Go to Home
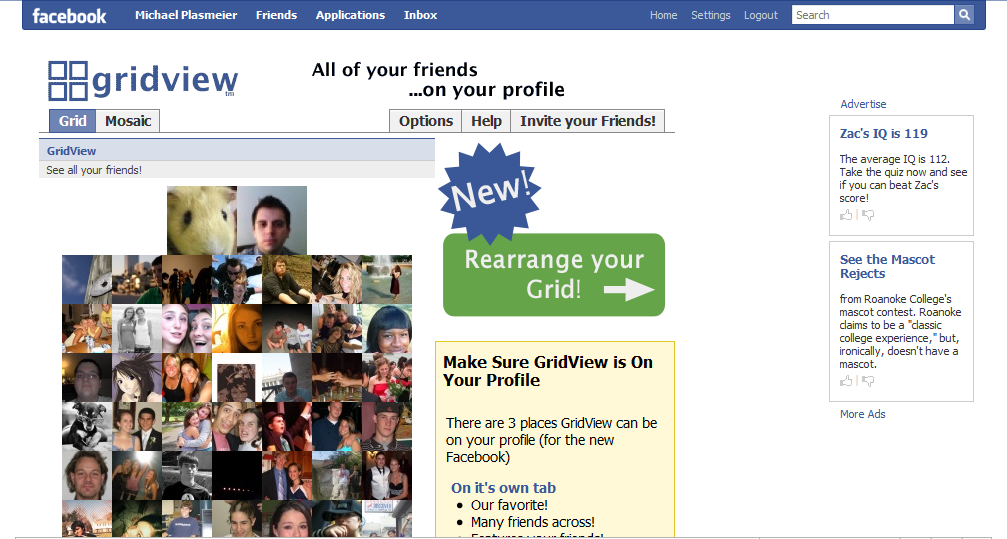Image resolution: width=1007 pixels, height=539 pixels. [x=663, y=15]
